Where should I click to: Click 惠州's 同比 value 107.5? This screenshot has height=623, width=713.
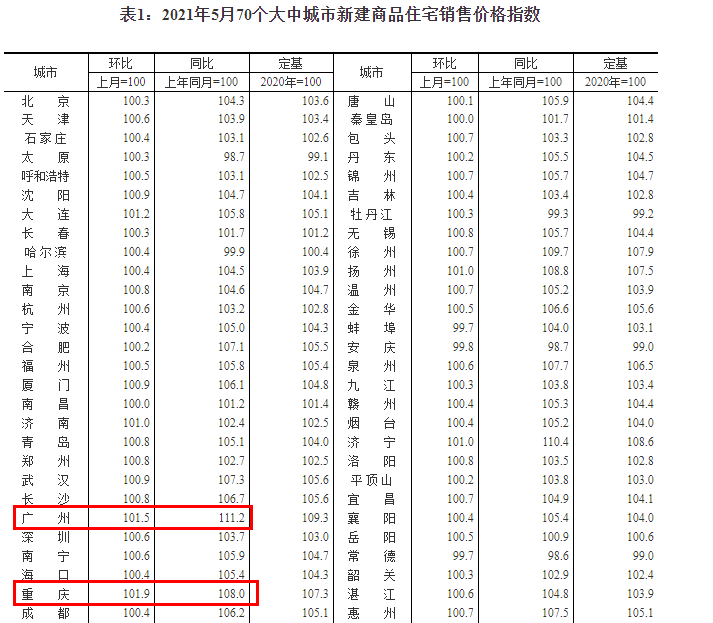555,613
